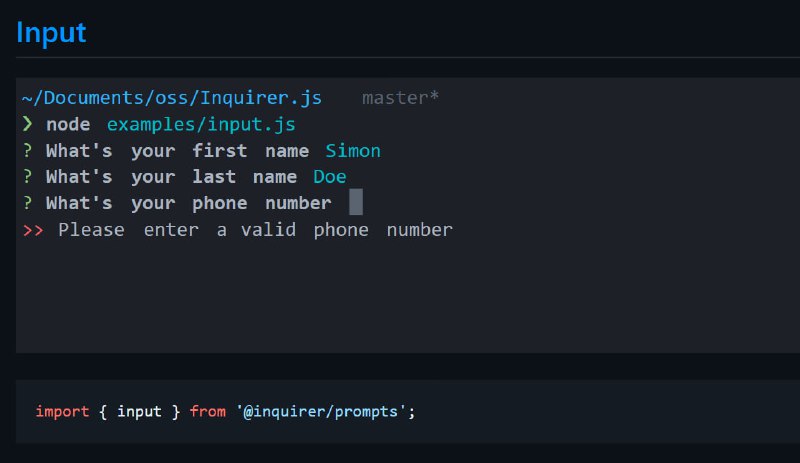Click the '@inquirer/prompts' string in code

(321, 411)
